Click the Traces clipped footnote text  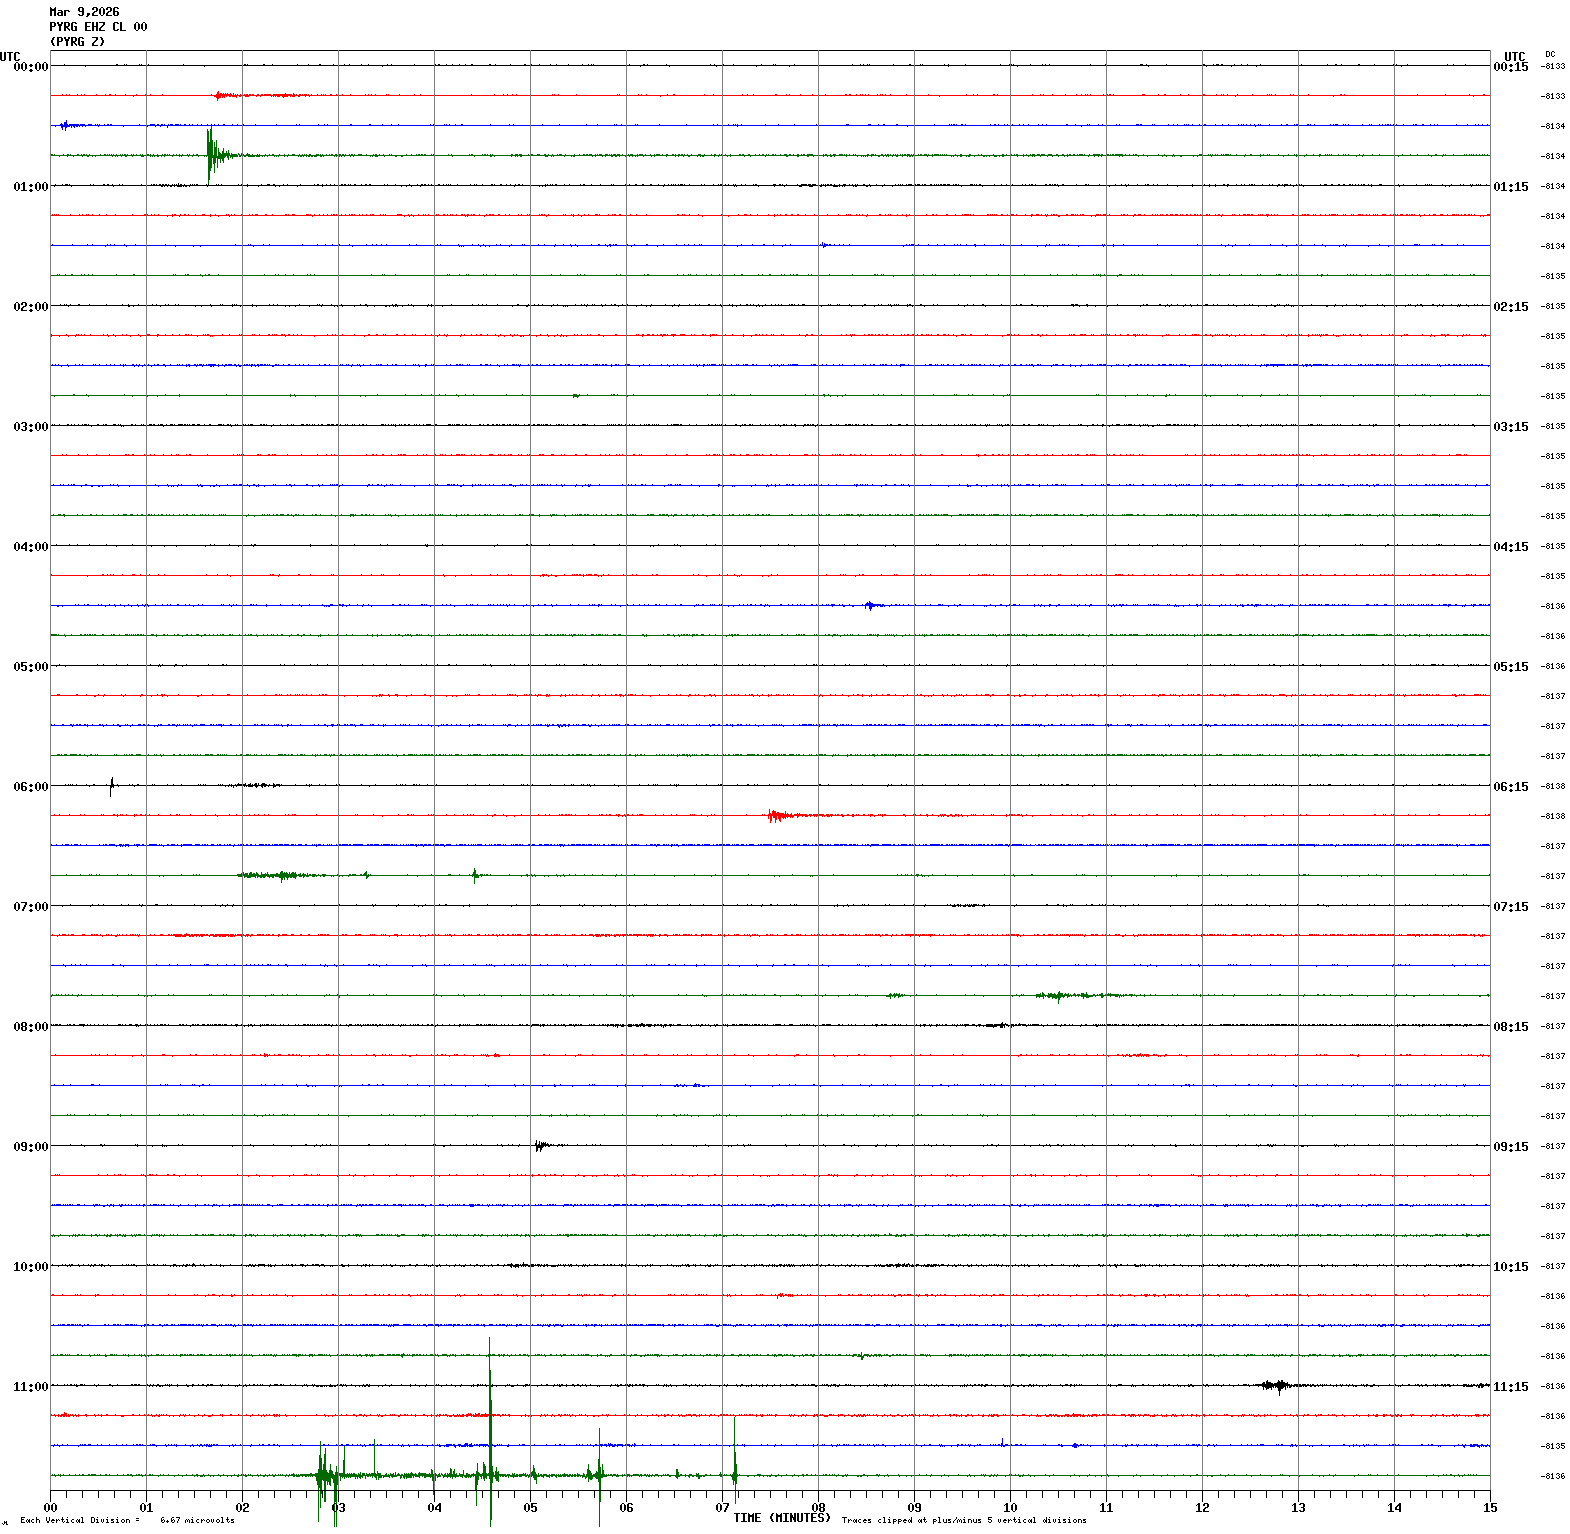(963, 1521)
